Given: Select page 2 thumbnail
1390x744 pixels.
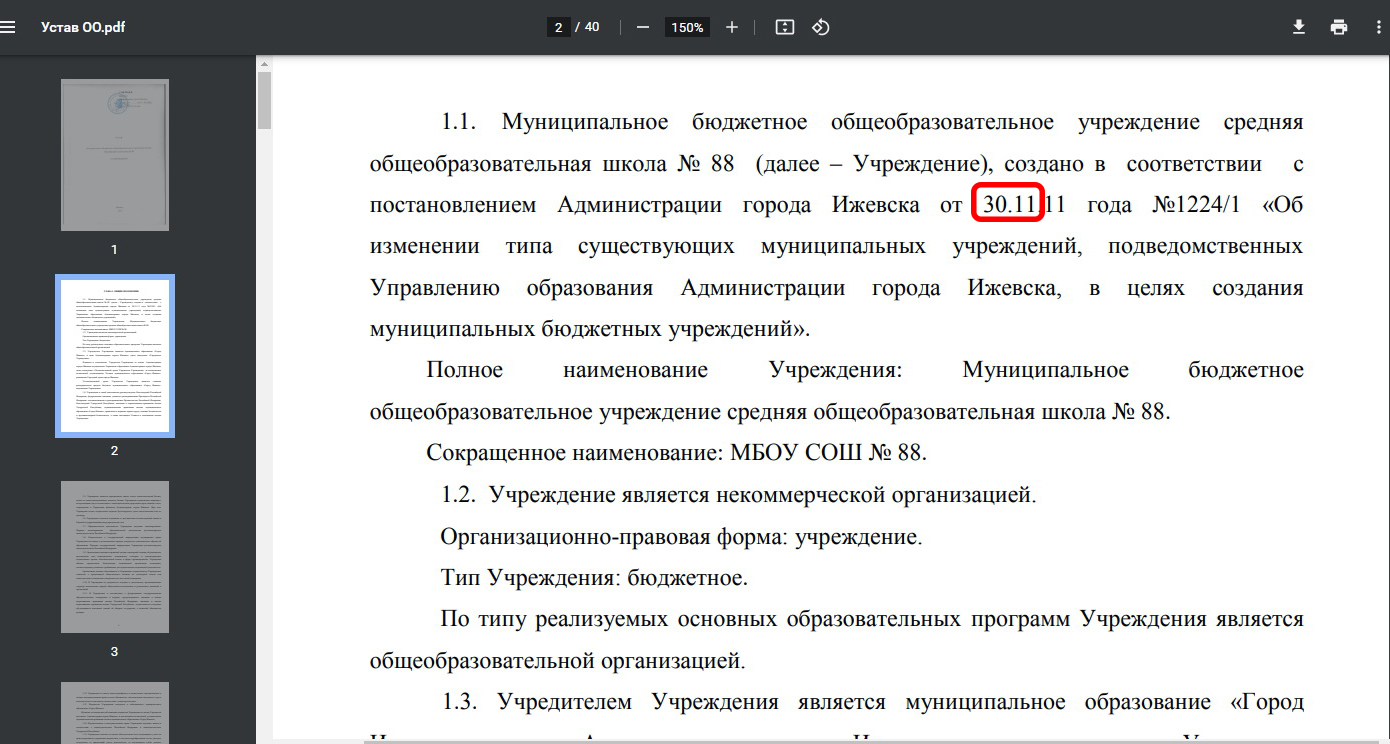Looking at the screenshot, I should (x=115, y=356).
